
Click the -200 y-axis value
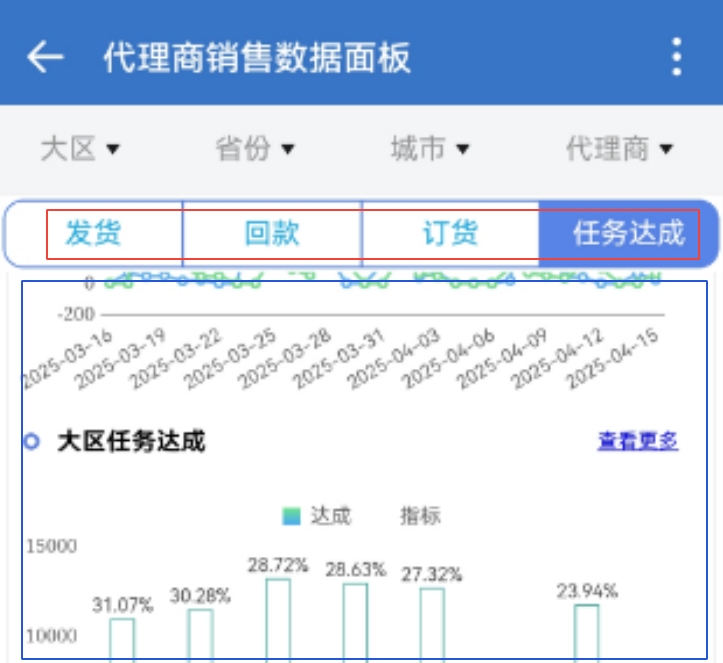(76, 314)
